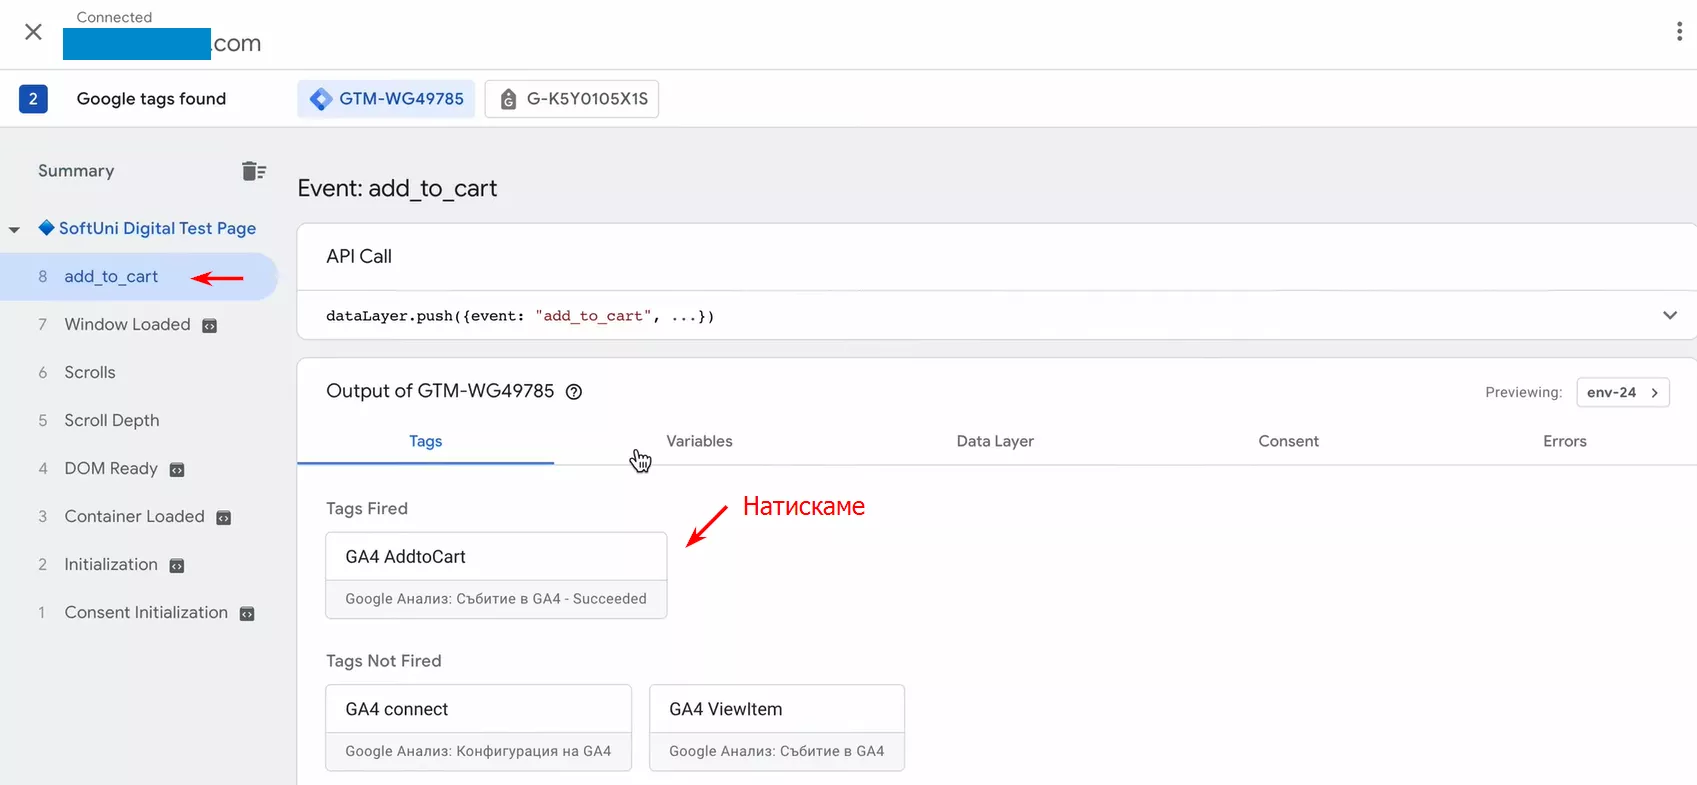Click the GA4 tag icon in G-K5Y0105X1S chip
The width and height of the screenshot is (1697, 785).
(508, 99)
